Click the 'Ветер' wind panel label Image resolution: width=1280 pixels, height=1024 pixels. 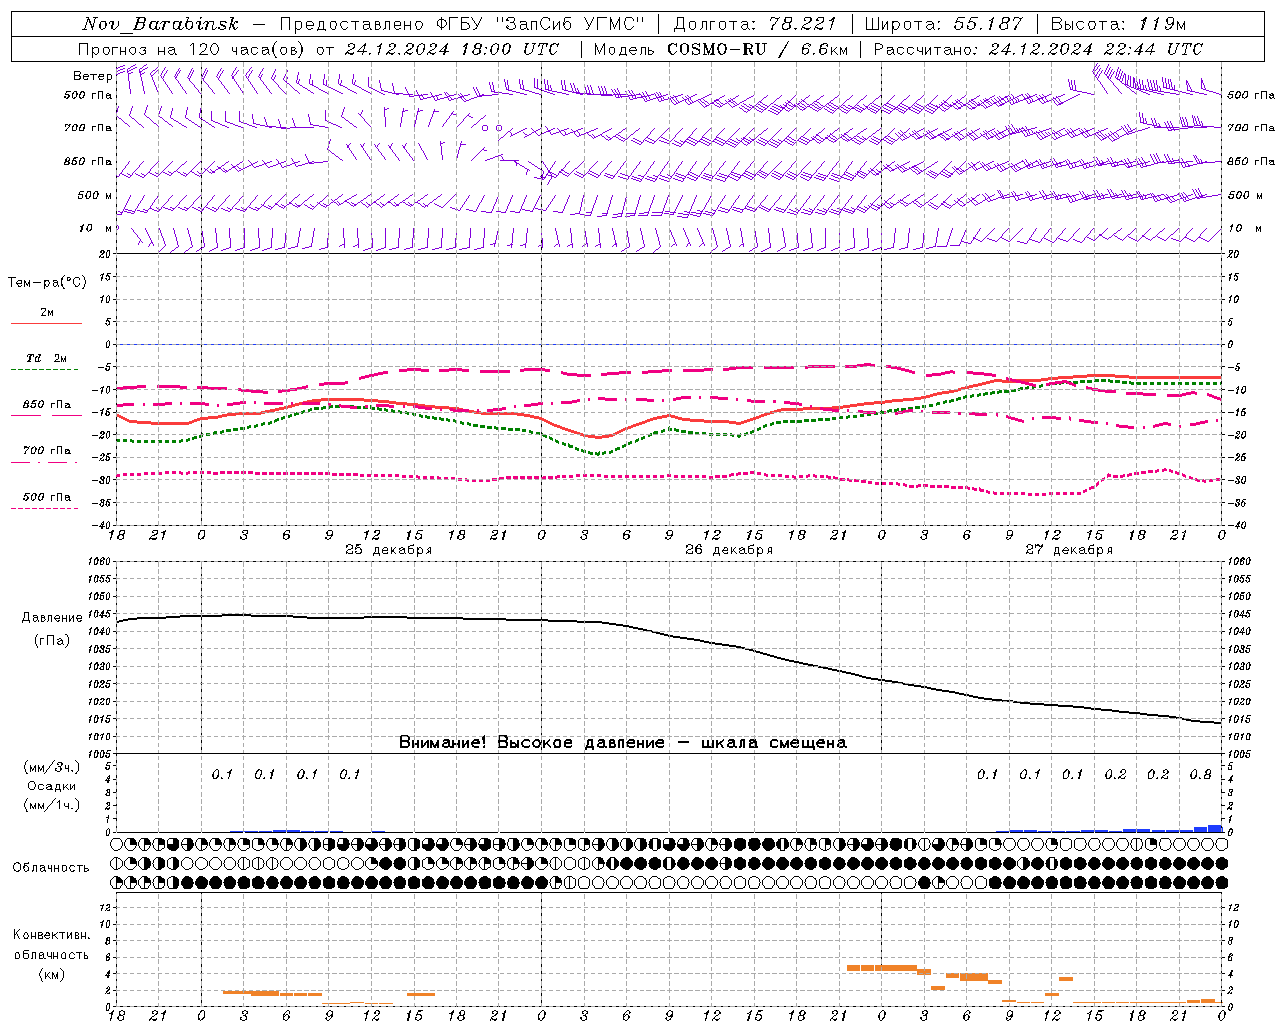[x=92, y=76]
